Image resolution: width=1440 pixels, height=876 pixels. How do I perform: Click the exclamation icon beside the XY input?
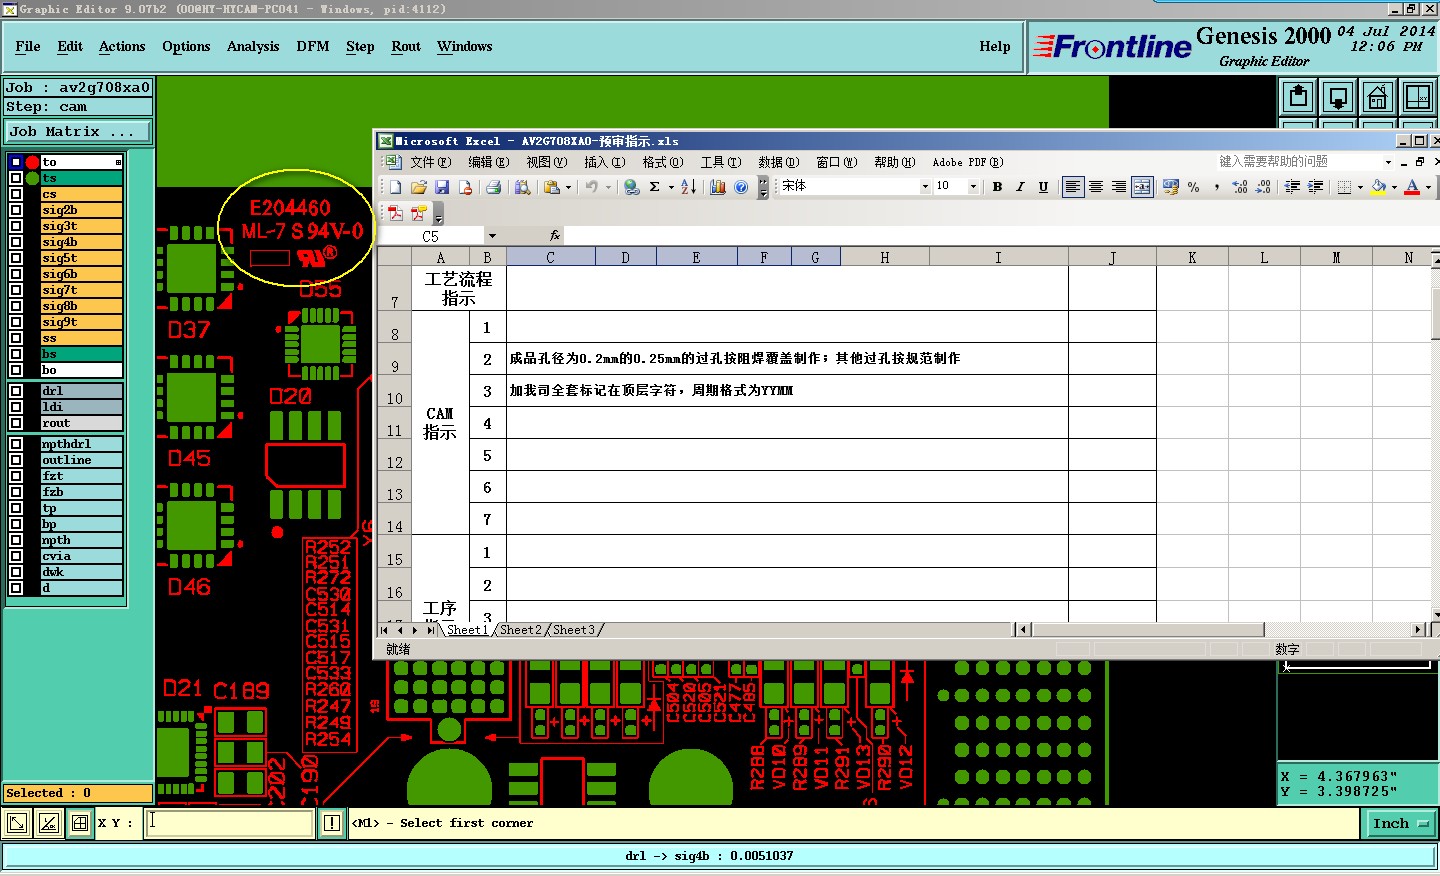tap(332, 823)
